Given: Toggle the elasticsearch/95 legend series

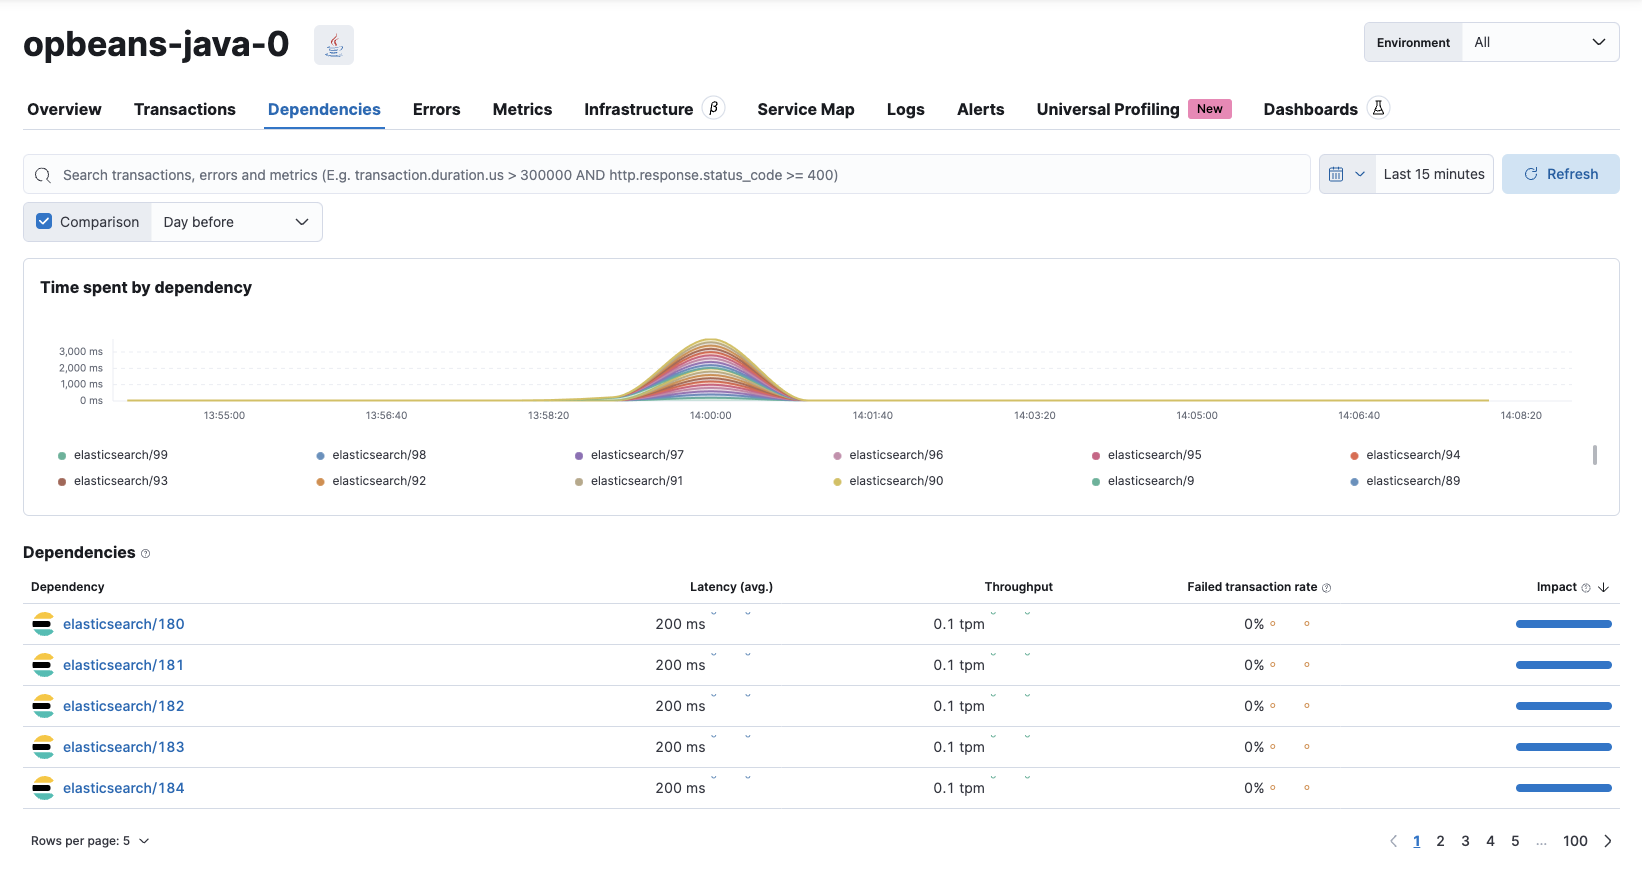Looking at the screenshot, I should [1146, 455].
